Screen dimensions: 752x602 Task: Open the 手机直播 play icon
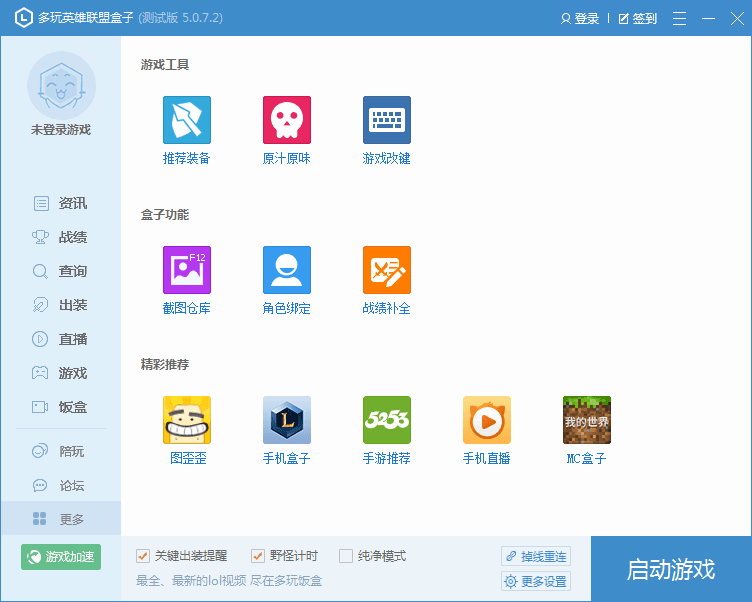(486, 420)
